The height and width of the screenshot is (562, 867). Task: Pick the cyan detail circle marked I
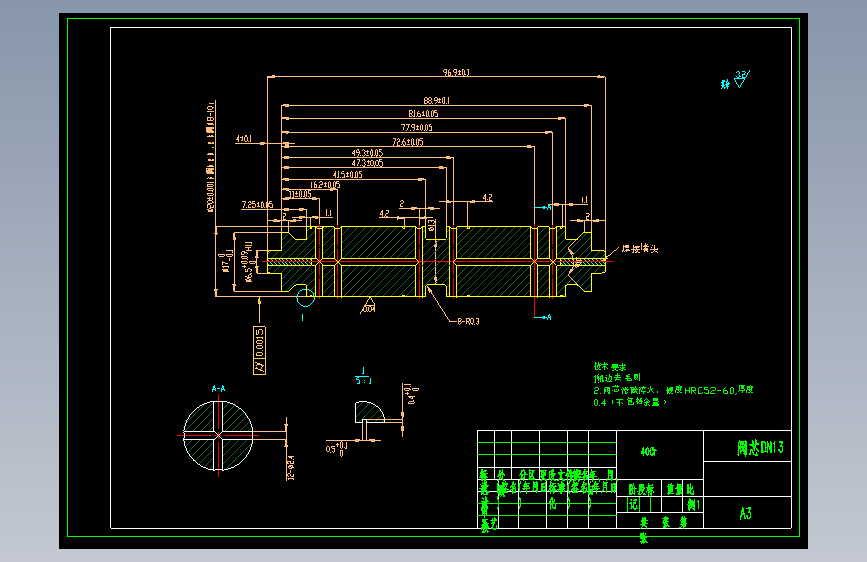tap(305, 297)
